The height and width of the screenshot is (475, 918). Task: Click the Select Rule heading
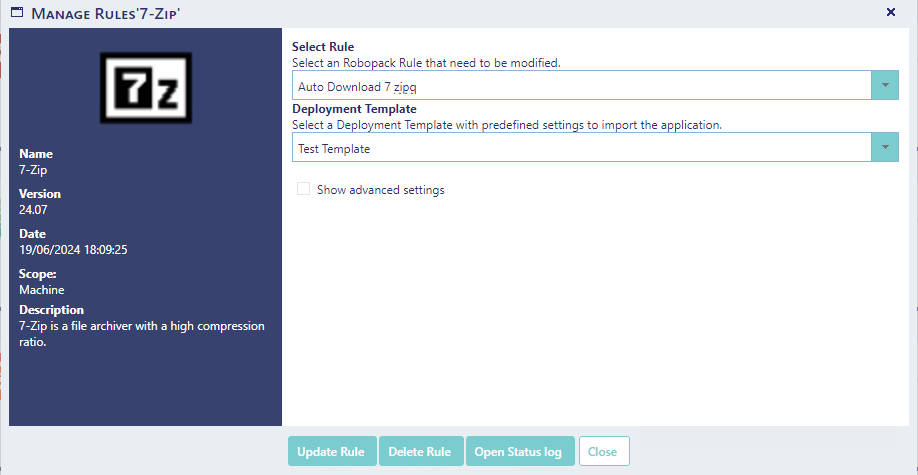click(x=323, y=47)
